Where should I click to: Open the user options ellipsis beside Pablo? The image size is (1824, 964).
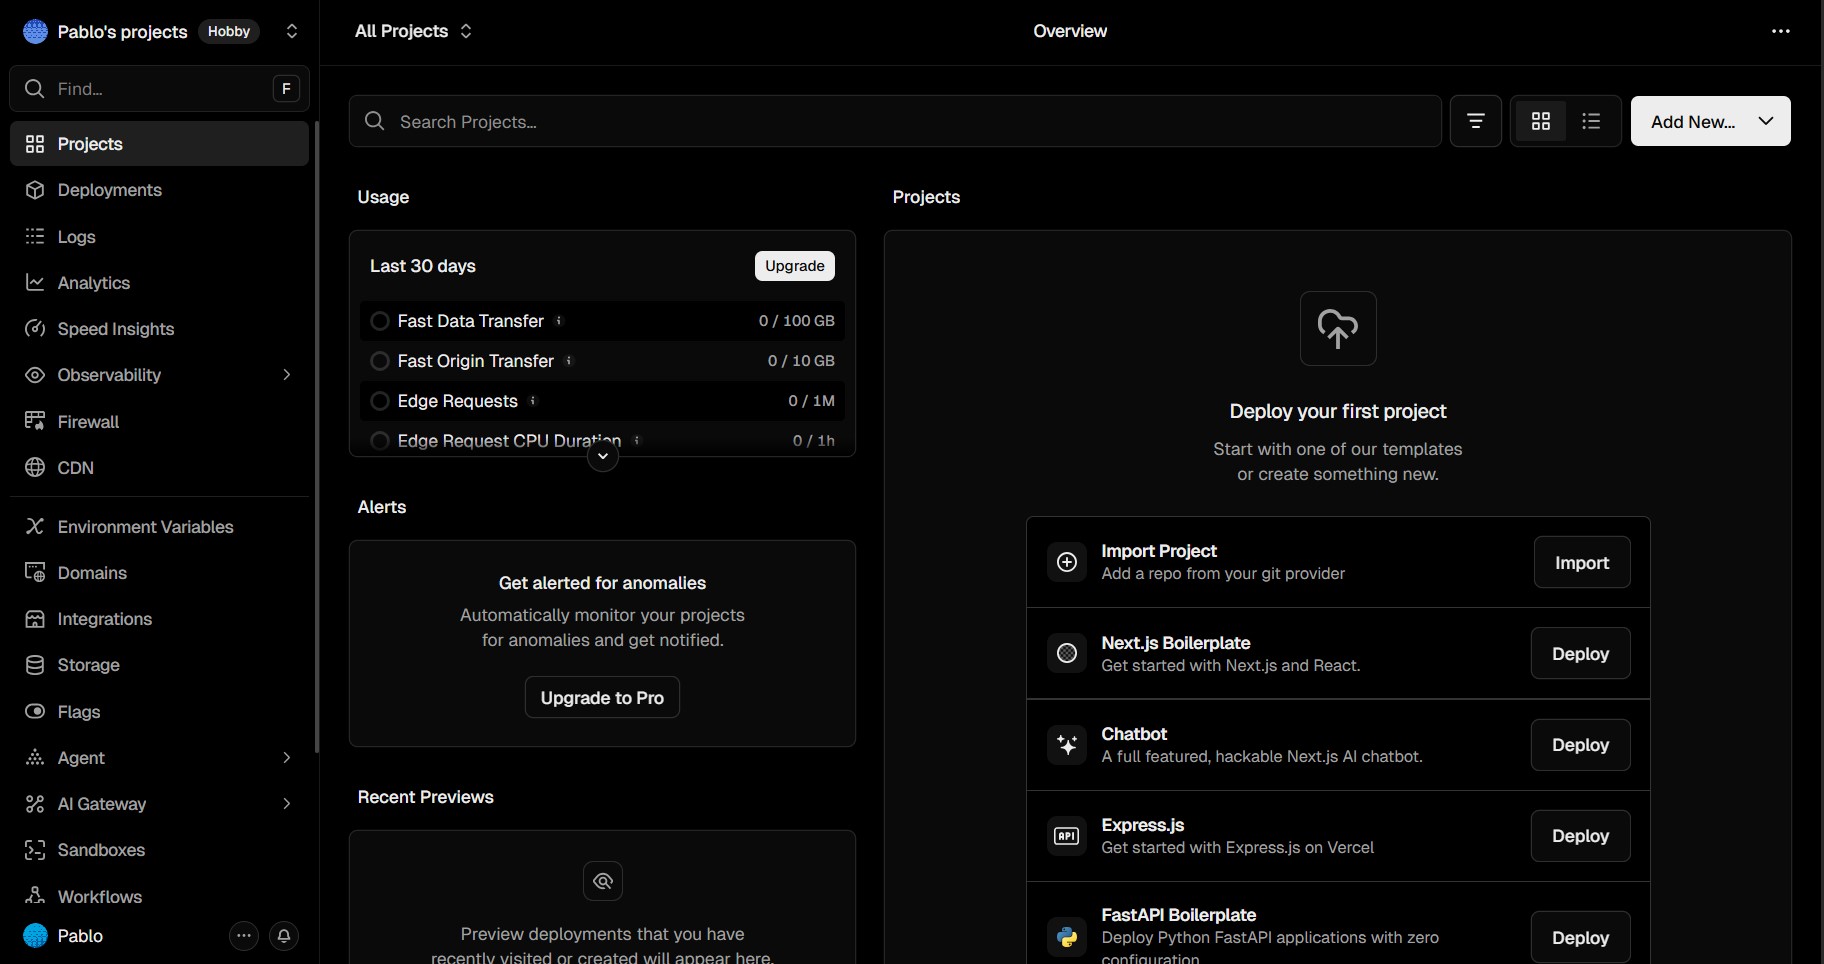click(x=244, y=936)
